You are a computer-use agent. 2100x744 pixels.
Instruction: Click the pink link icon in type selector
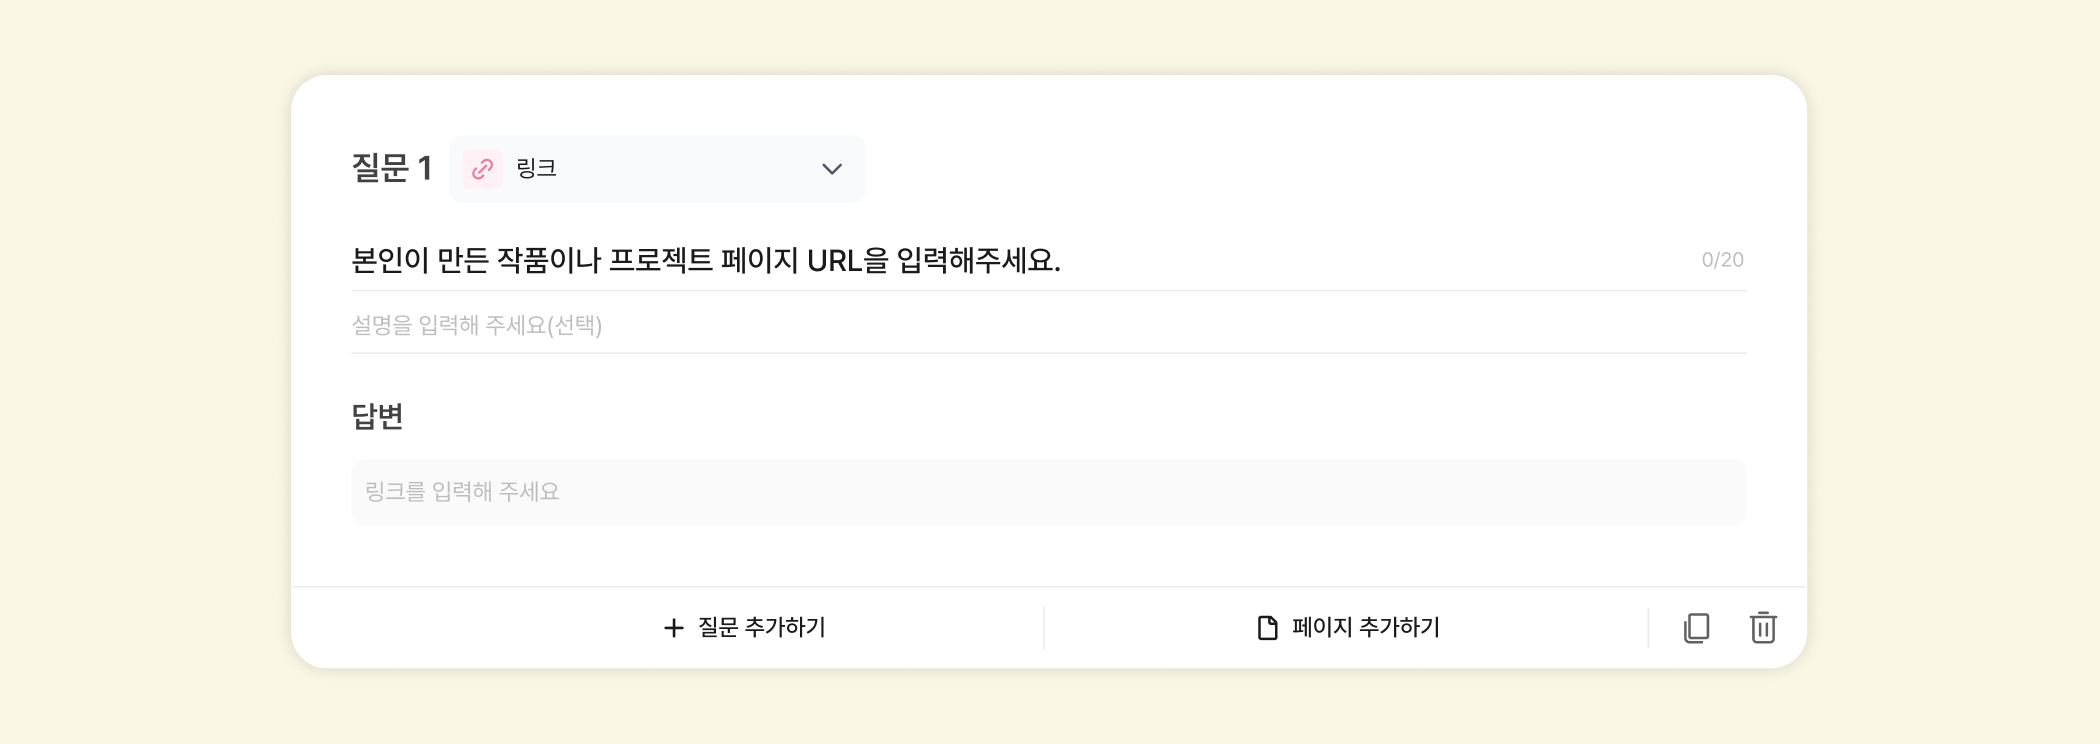[482, 169]
